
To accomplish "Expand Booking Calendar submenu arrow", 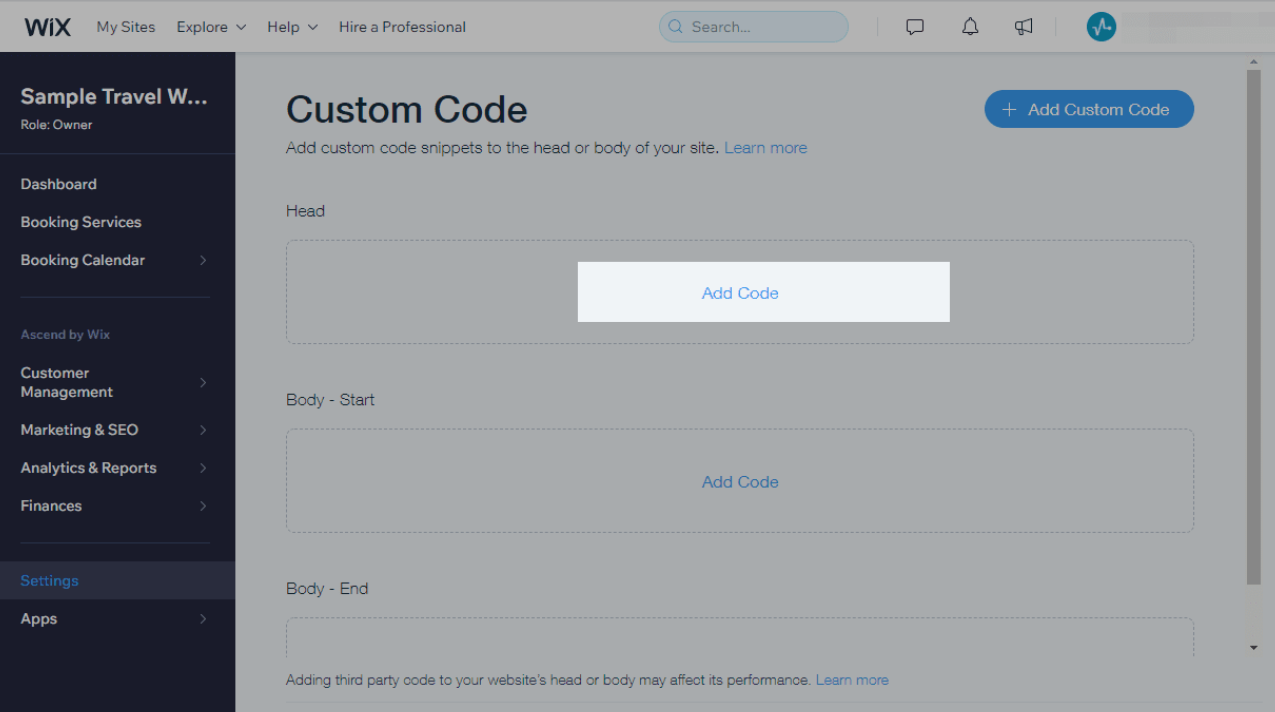I will click(203, 260).
